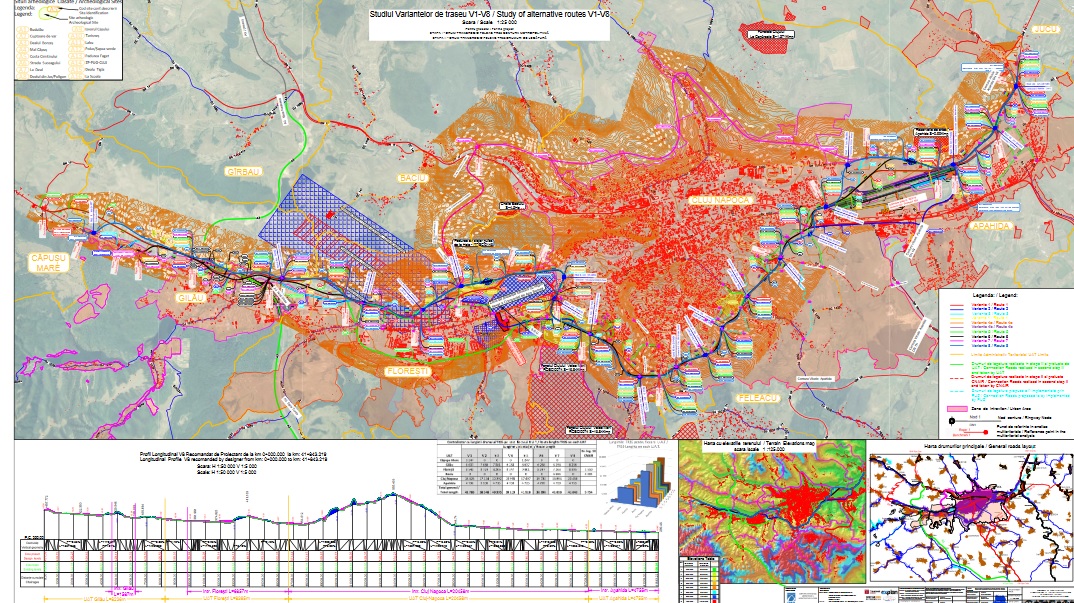Image resolution: width=1074 pixels, height=603 pixels.
Task: Click the APAHIDA label on the map
Action: [x=990, y=226]
